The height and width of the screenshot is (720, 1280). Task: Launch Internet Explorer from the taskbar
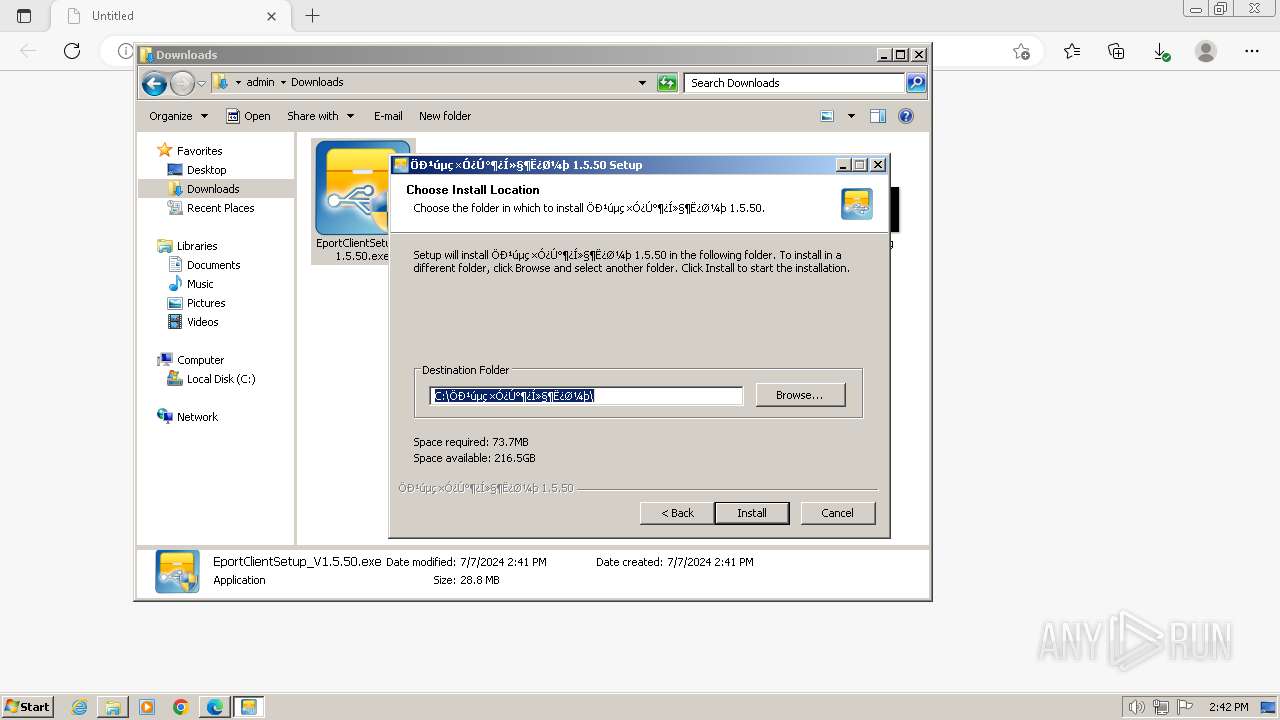pos(79,707)
